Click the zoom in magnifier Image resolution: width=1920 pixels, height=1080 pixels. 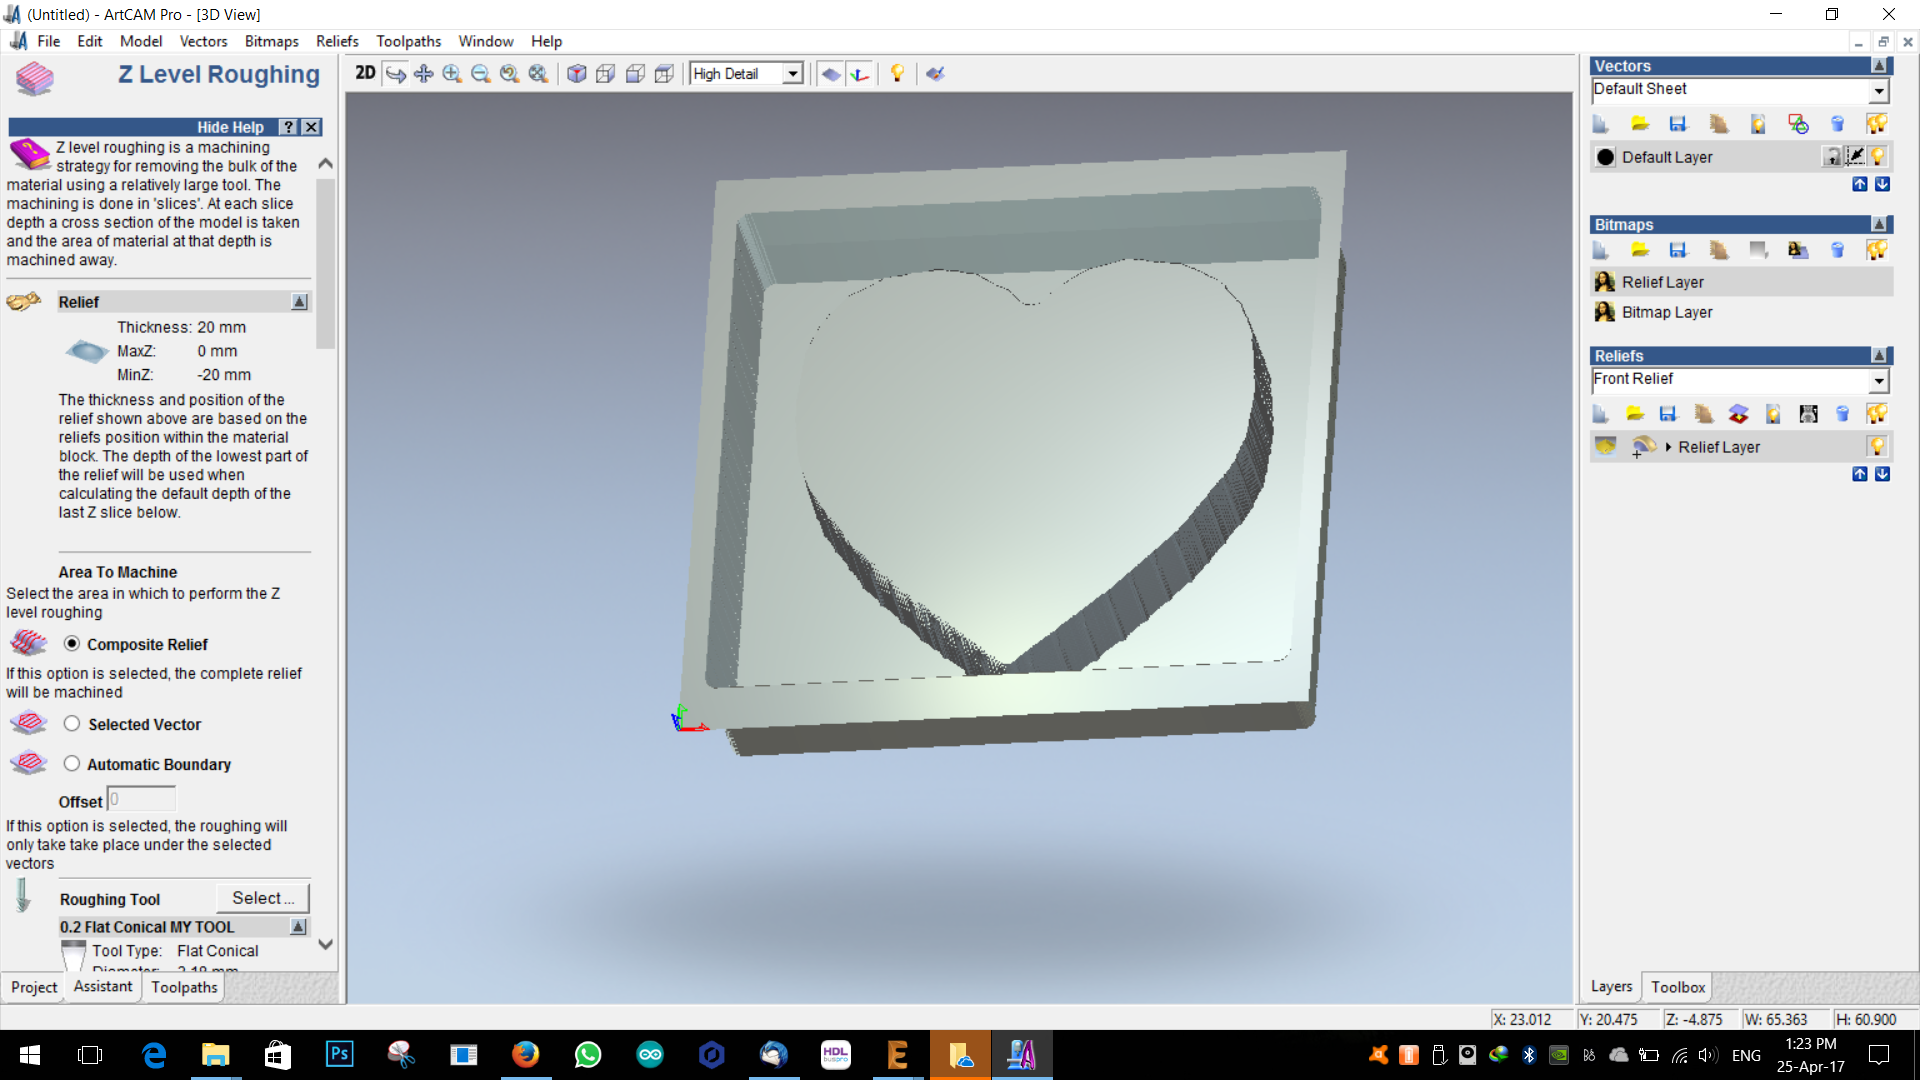pyautogui.click(x=452, y=73)
